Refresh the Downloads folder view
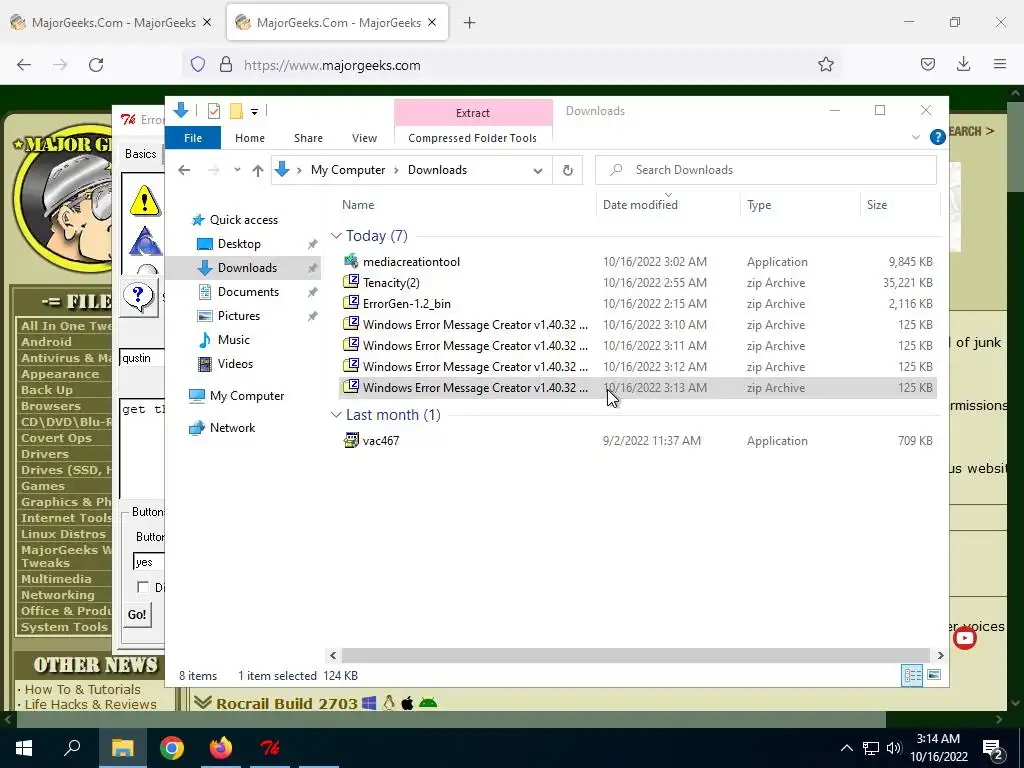 (x=568, y=170)
